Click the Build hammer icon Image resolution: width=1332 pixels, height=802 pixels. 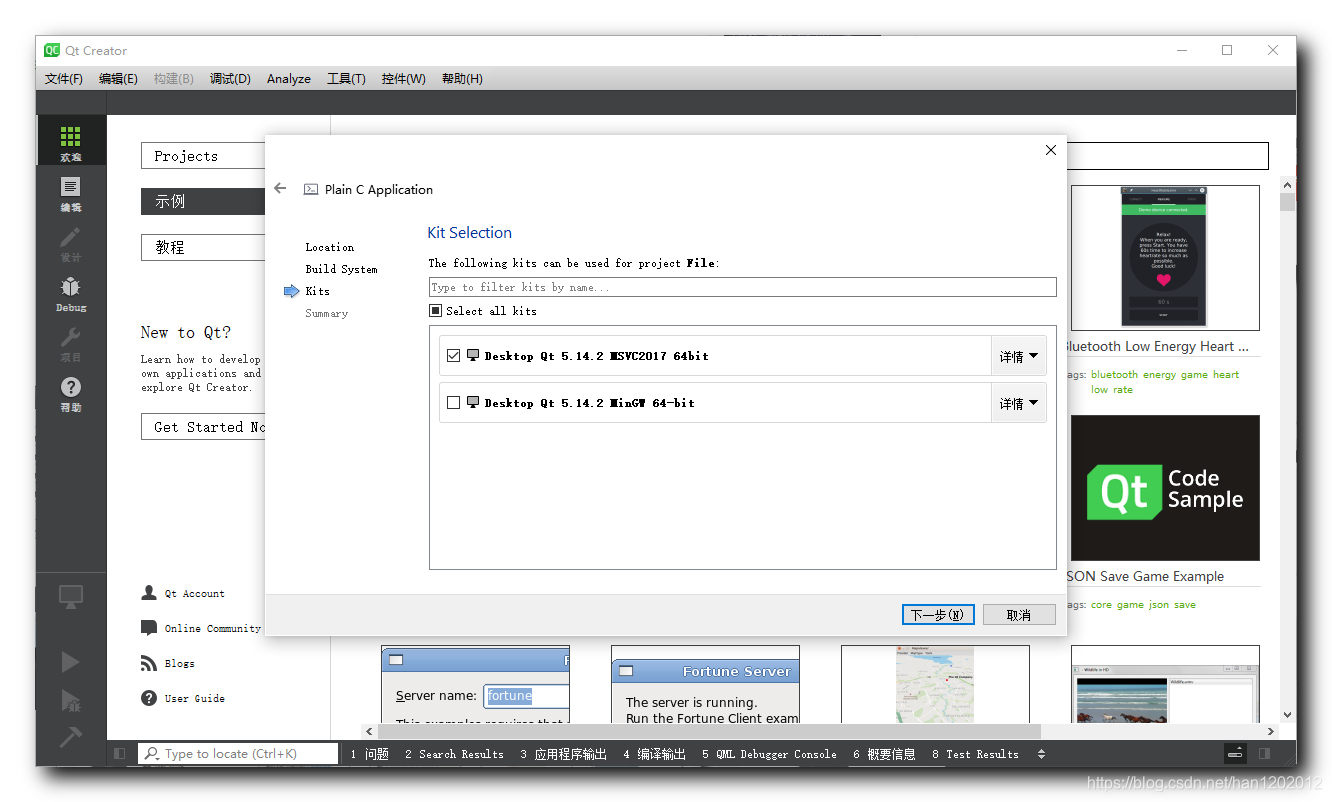(x=70, y=737)
